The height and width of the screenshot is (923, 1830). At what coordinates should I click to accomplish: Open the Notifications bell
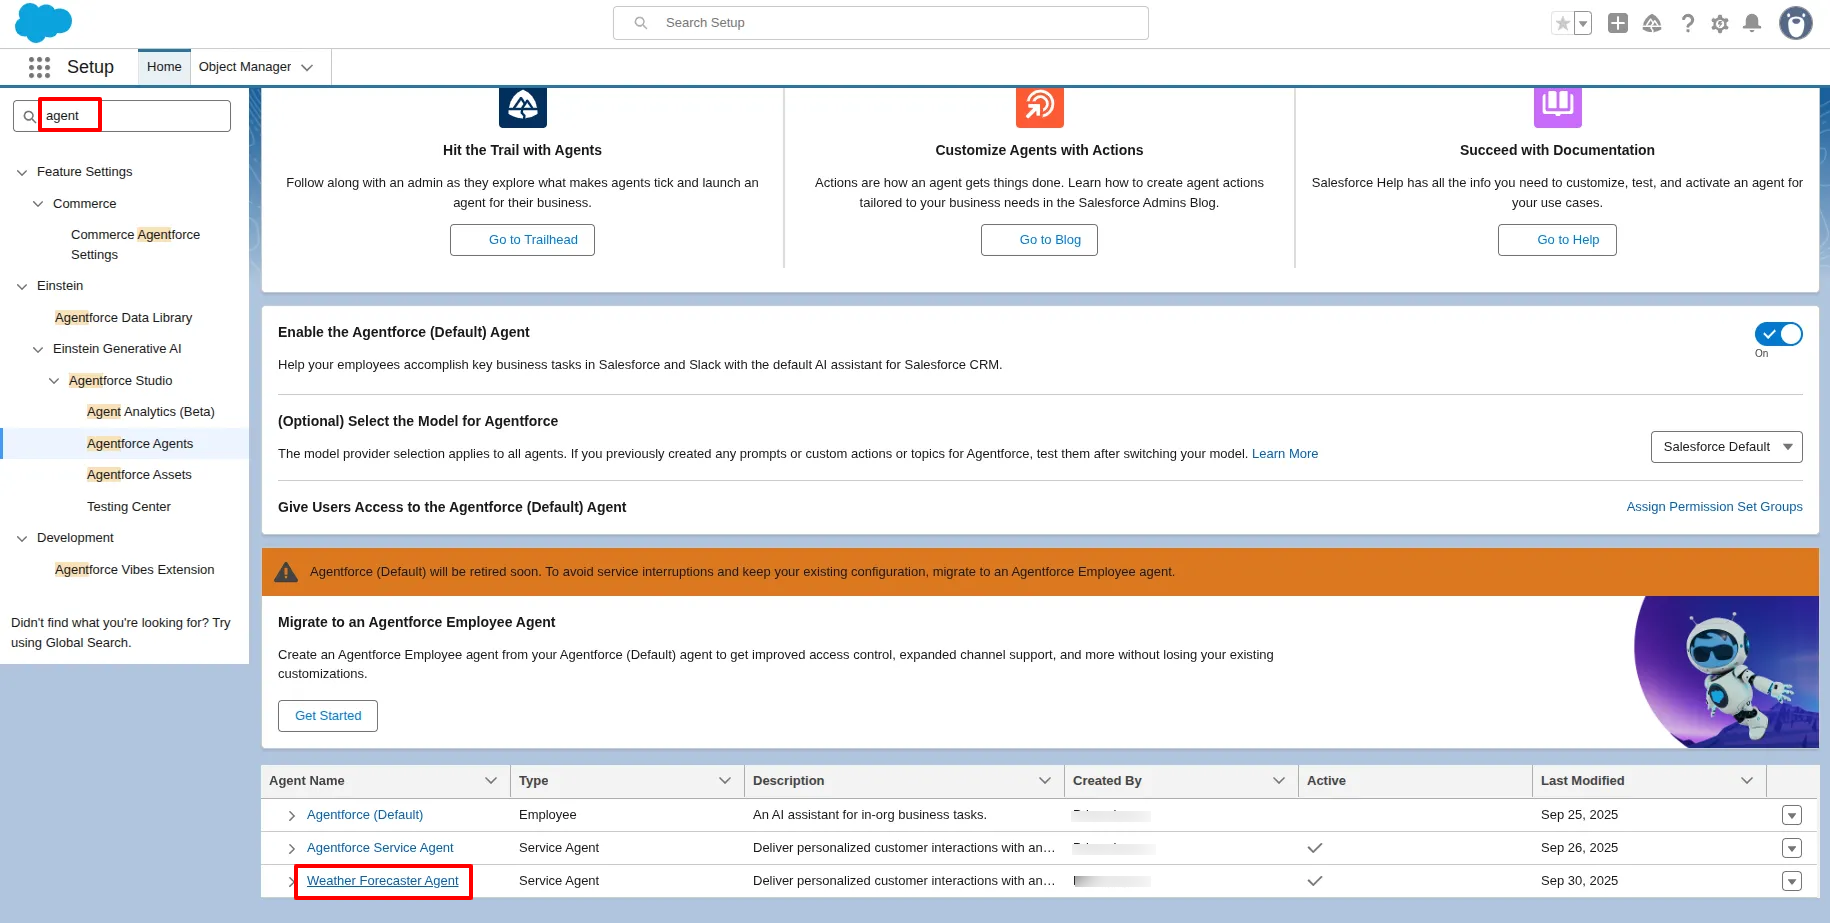(x=1752, y=23)
